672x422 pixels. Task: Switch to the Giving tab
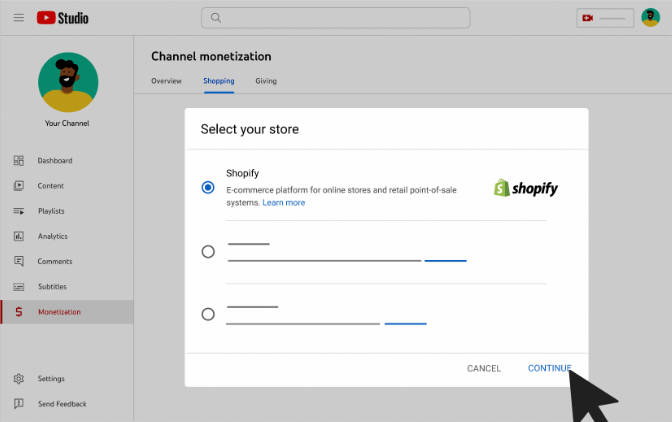[x=266, y=81]
